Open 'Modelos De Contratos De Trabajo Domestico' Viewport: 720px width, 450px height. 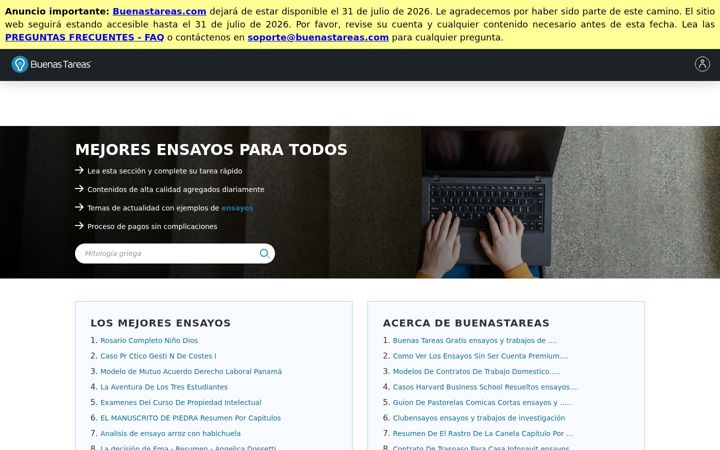476,371
